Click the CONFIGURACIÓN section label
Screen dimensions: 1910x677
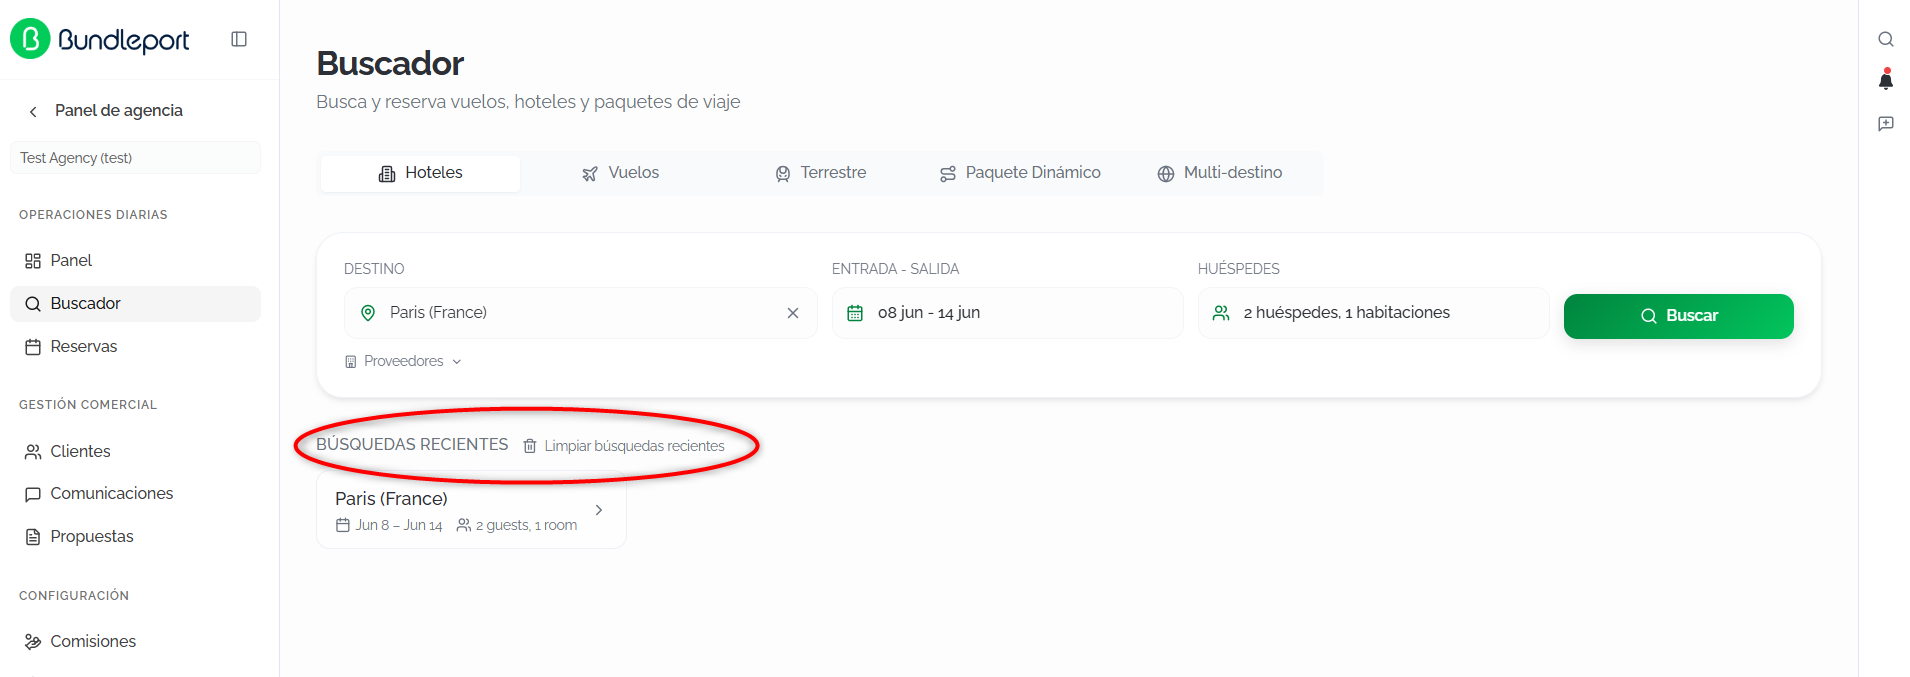[74, 596]
